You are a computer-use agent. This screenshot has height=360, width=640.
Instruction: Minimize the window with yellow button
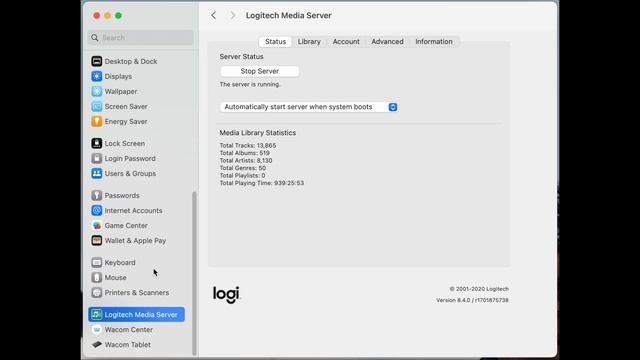pyautogui.click(x=107, y=16)
